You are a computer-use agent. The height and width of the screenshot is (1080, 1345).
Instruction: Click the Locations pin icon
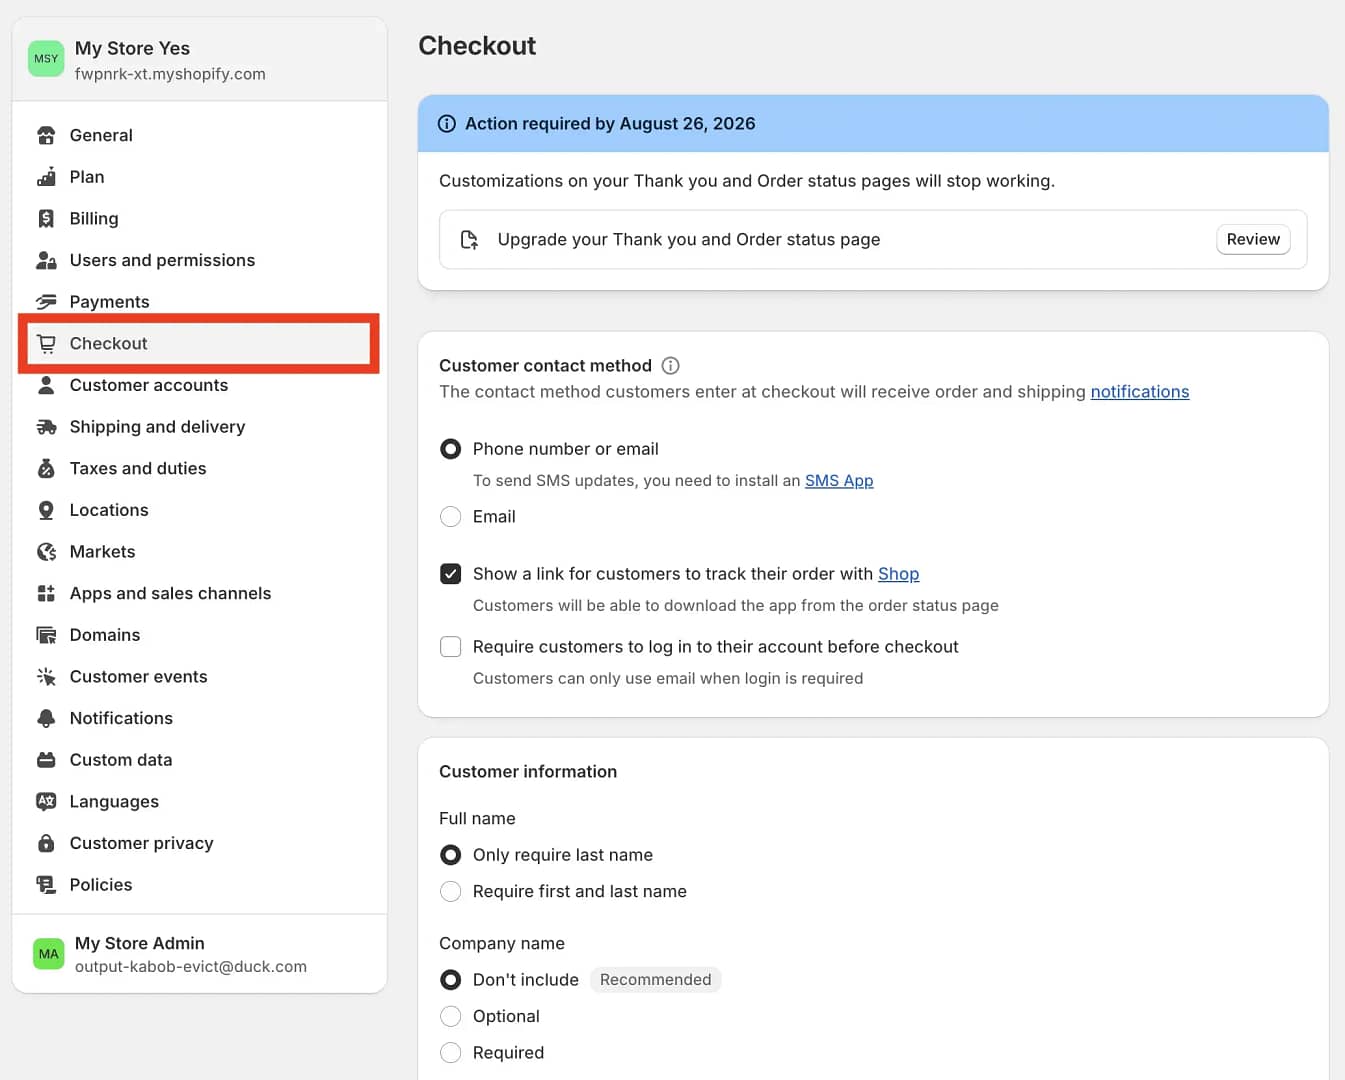(x=46, y=510)
